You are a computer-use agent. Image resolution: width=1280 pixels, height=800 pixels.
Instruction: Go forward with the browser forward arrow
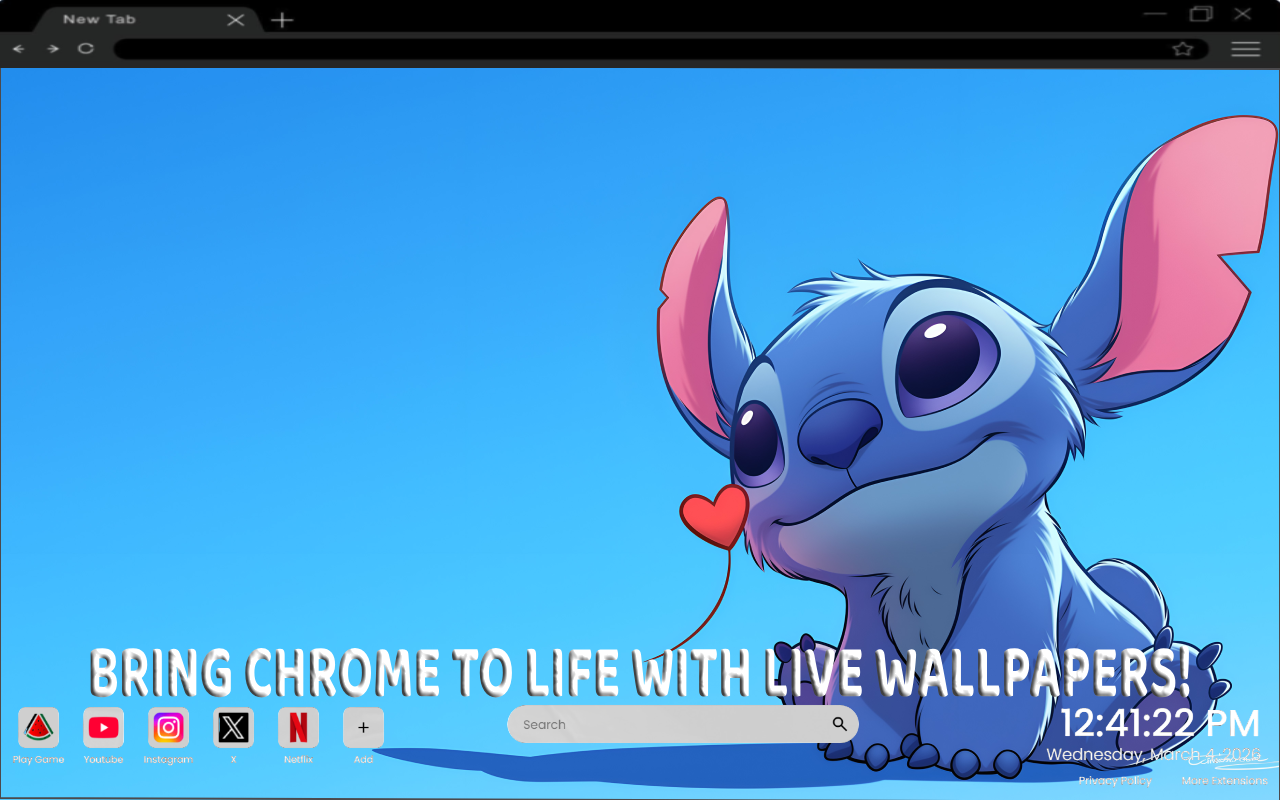coord(52,48)
